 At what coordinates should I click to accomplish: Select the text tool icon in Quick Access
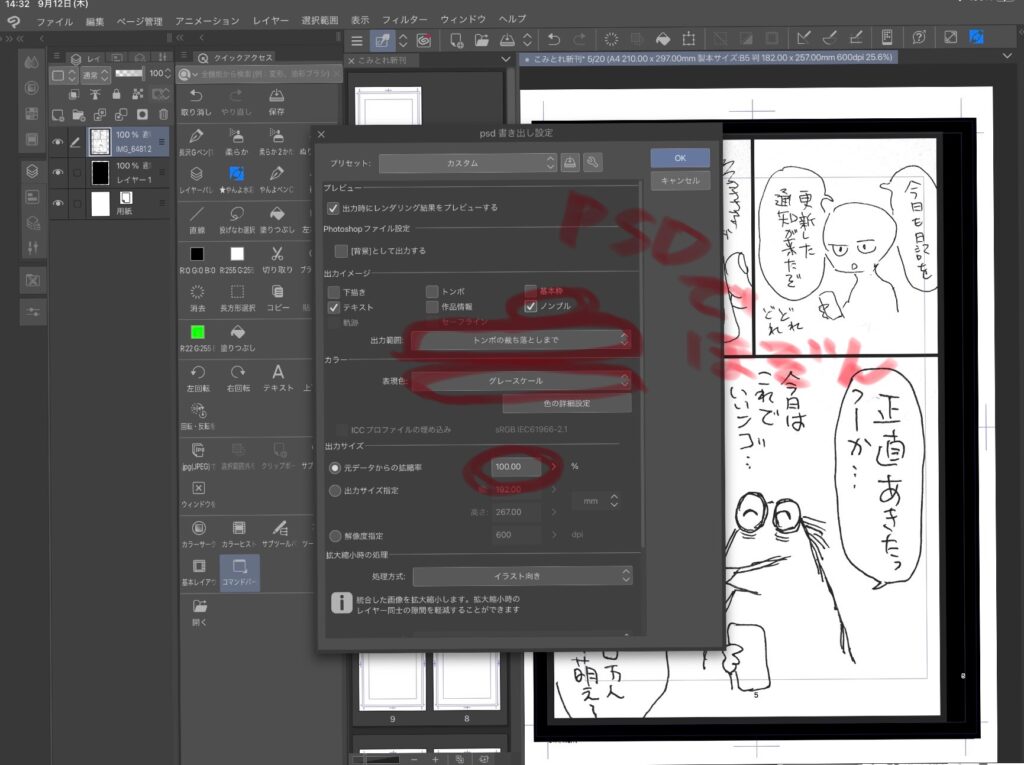click(277, 372)
